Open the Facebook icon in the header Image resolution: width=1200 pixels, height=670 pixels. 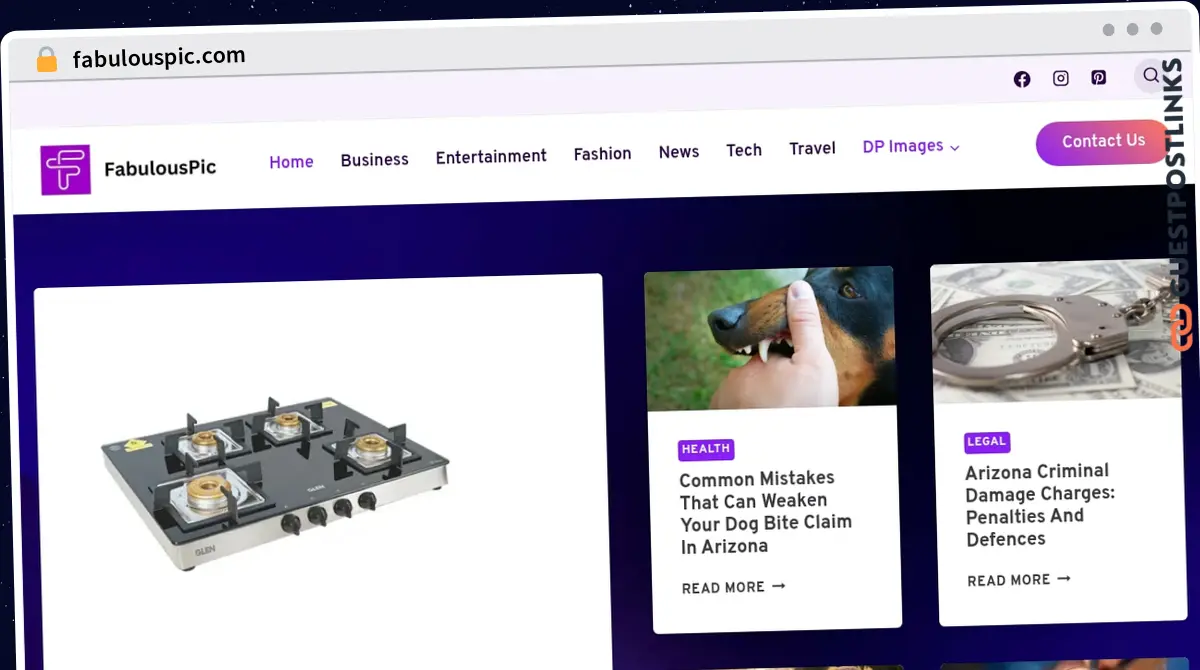[1021, 78]
